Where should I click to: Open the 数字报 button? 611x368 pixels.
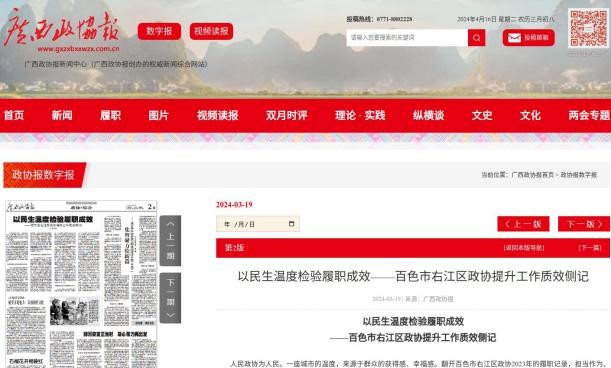(159, 31)
